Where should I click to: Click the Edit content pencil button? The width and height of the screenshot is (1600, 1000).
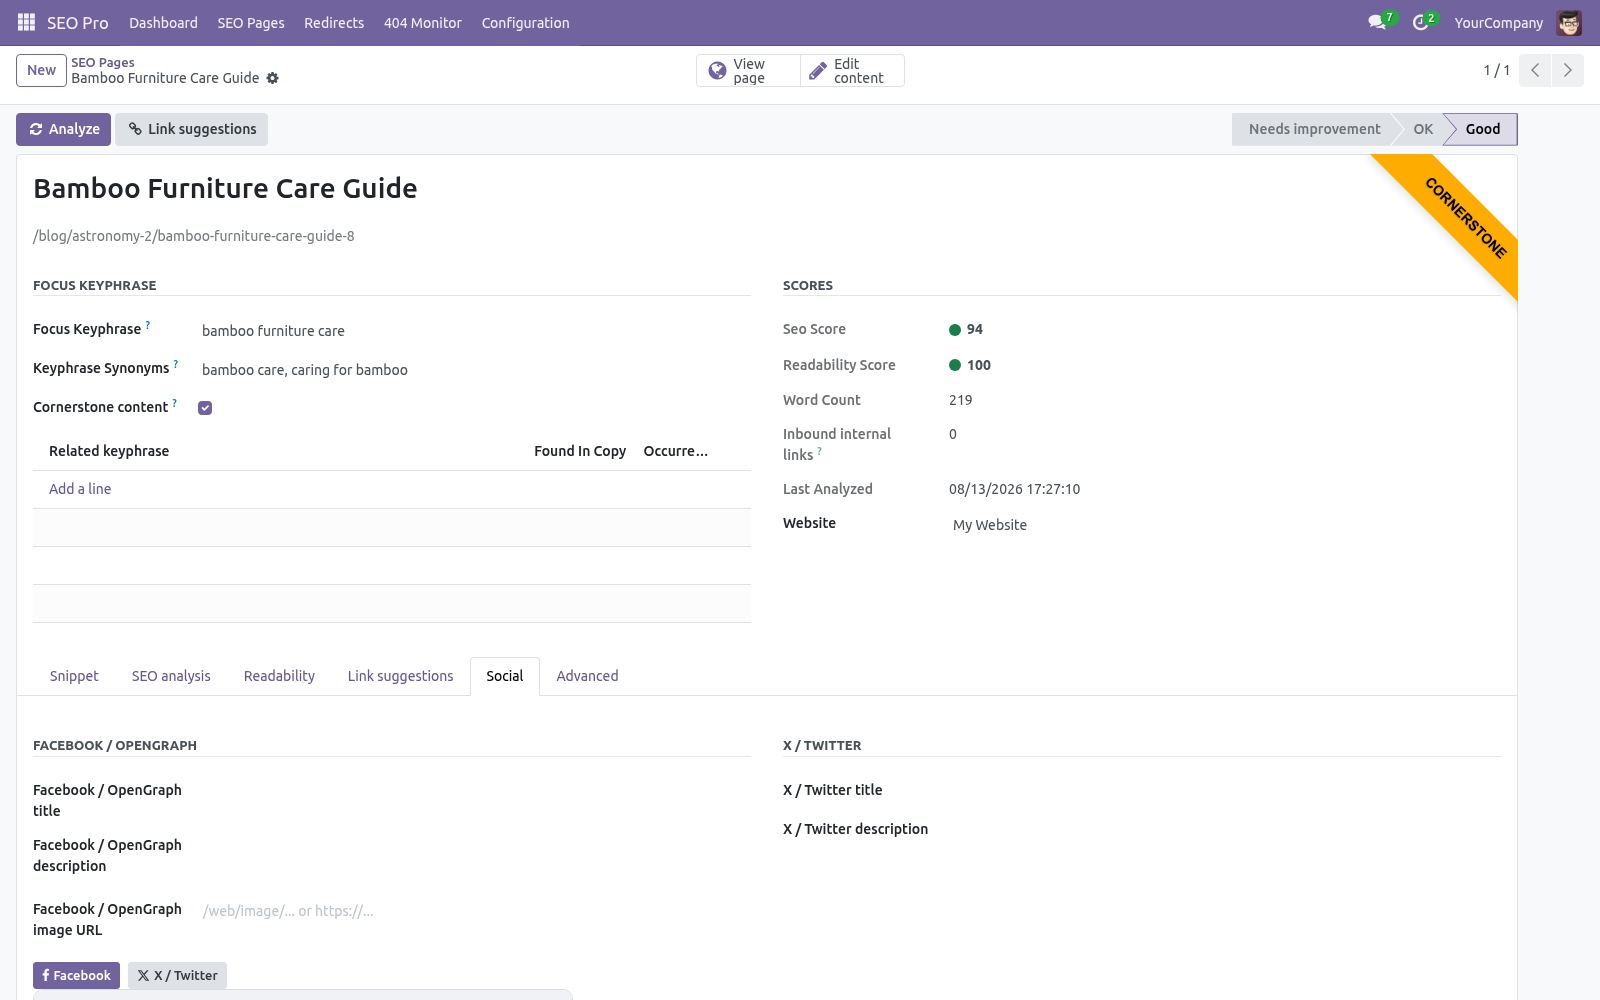852,71
